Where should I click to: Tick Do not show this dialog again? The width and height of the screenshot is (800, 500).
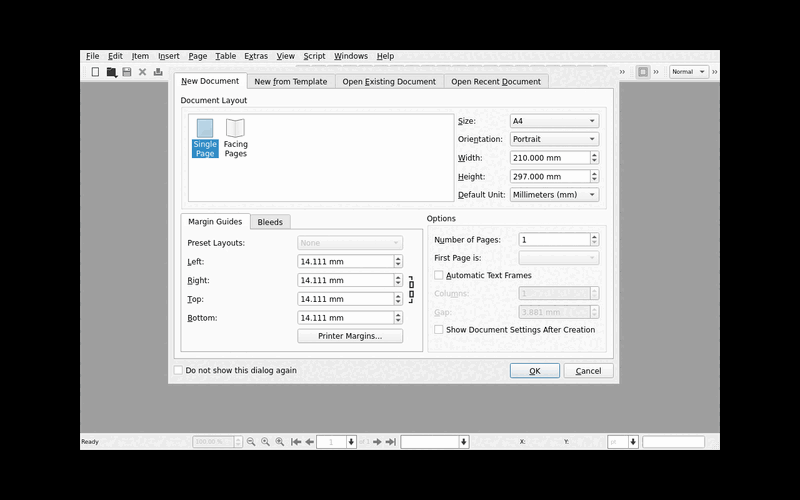(178, 370)
